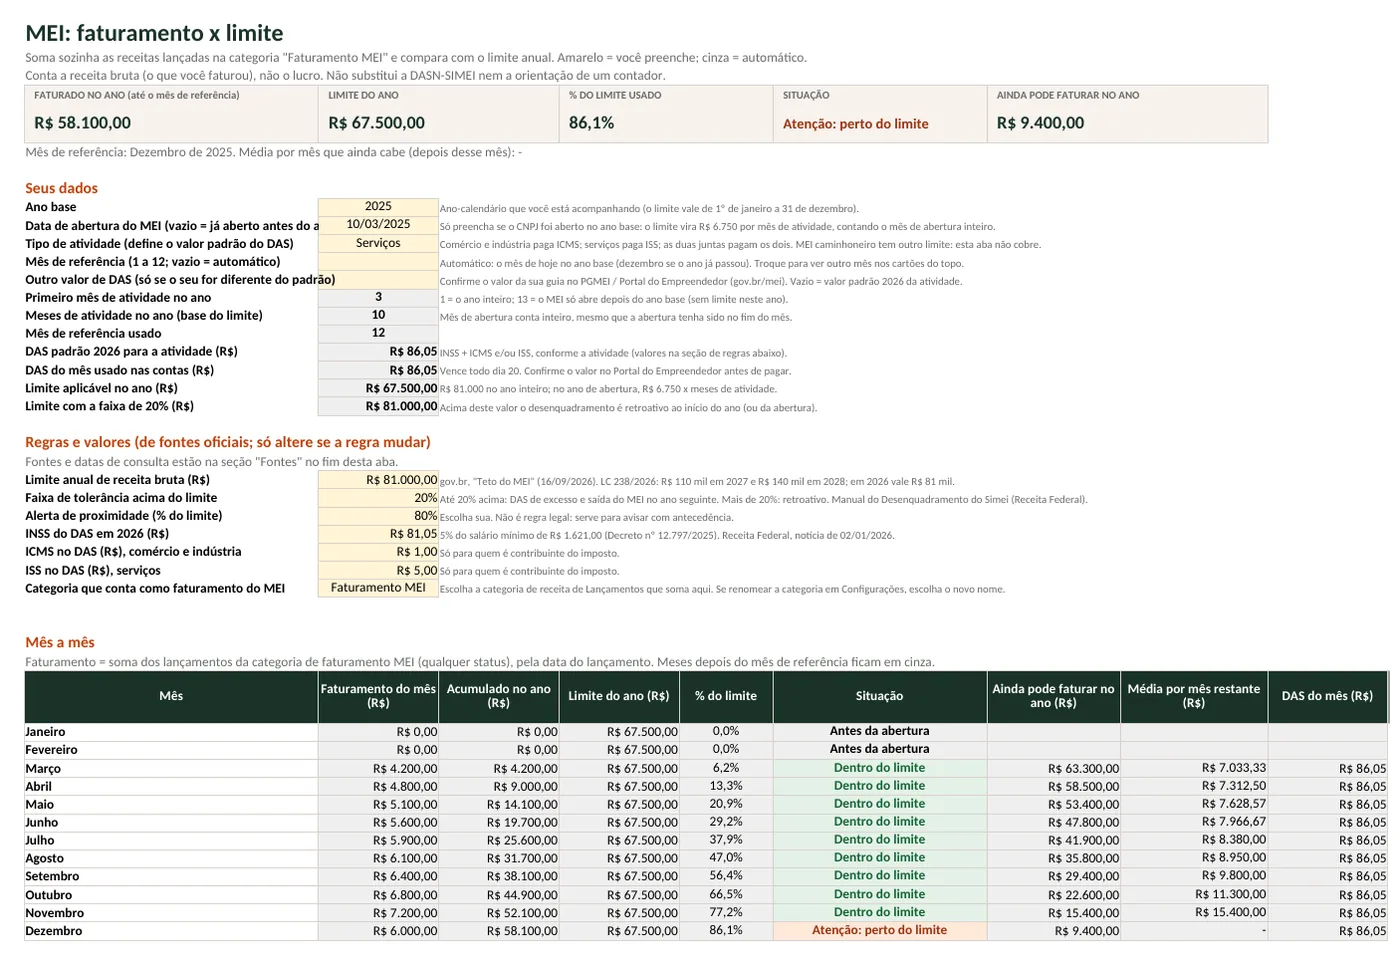Edit the Faixa de tolerância 20% cell
This screenshot has height=965, width=1400.
coord(378,498)
